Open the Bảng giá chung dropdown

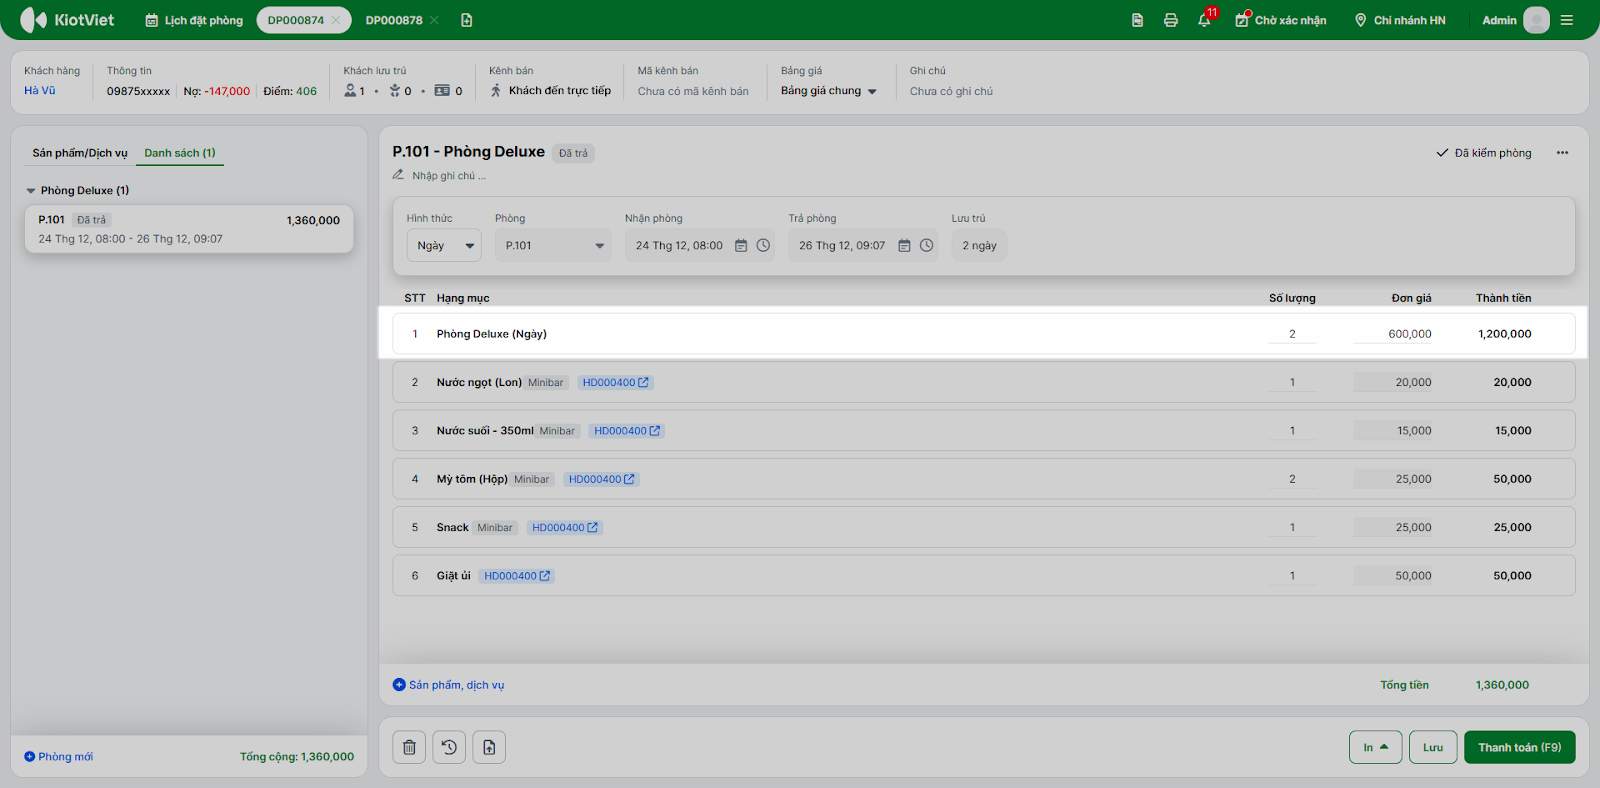[829, 91]
